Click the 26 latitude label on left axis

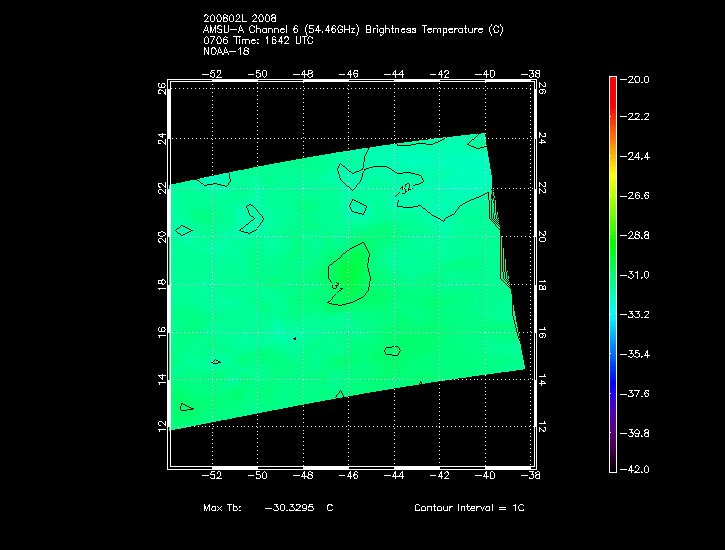point(160,88)
